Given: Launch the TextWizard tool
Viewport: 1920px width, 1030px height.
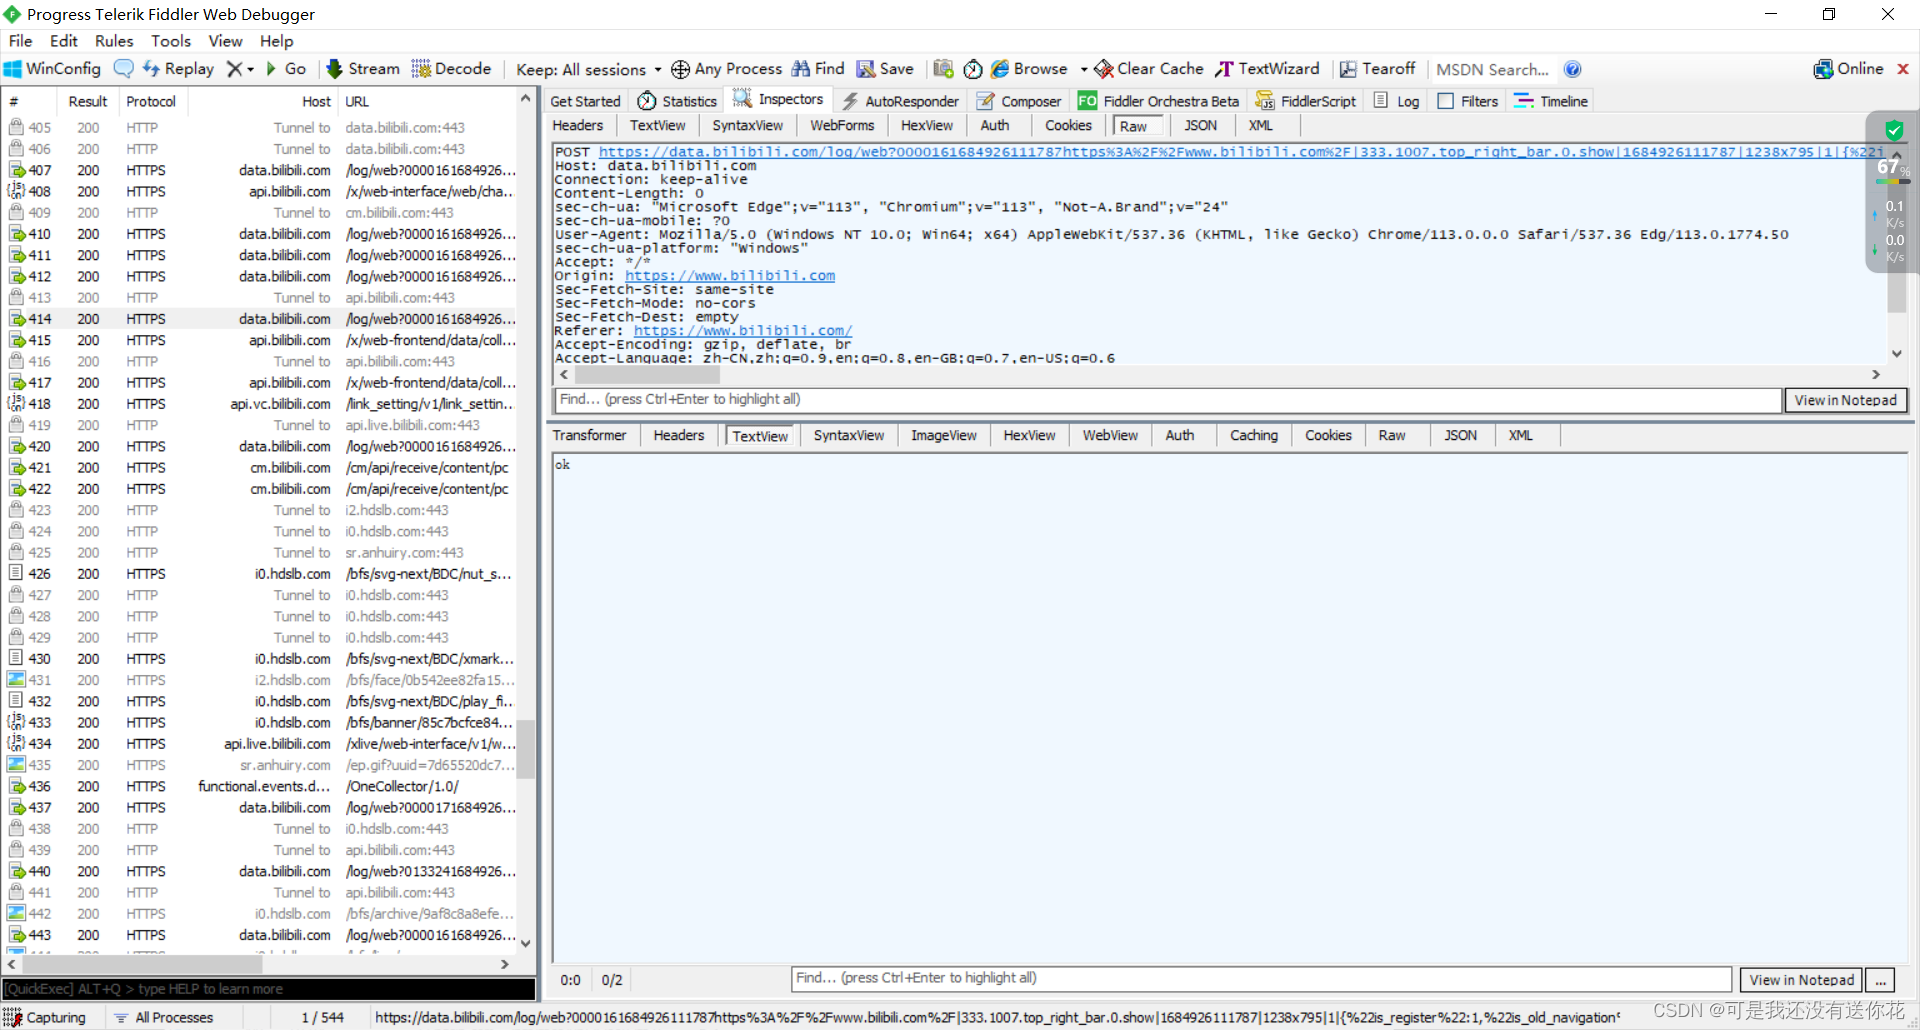Looking at the screenshot, I should [1266, 68].
